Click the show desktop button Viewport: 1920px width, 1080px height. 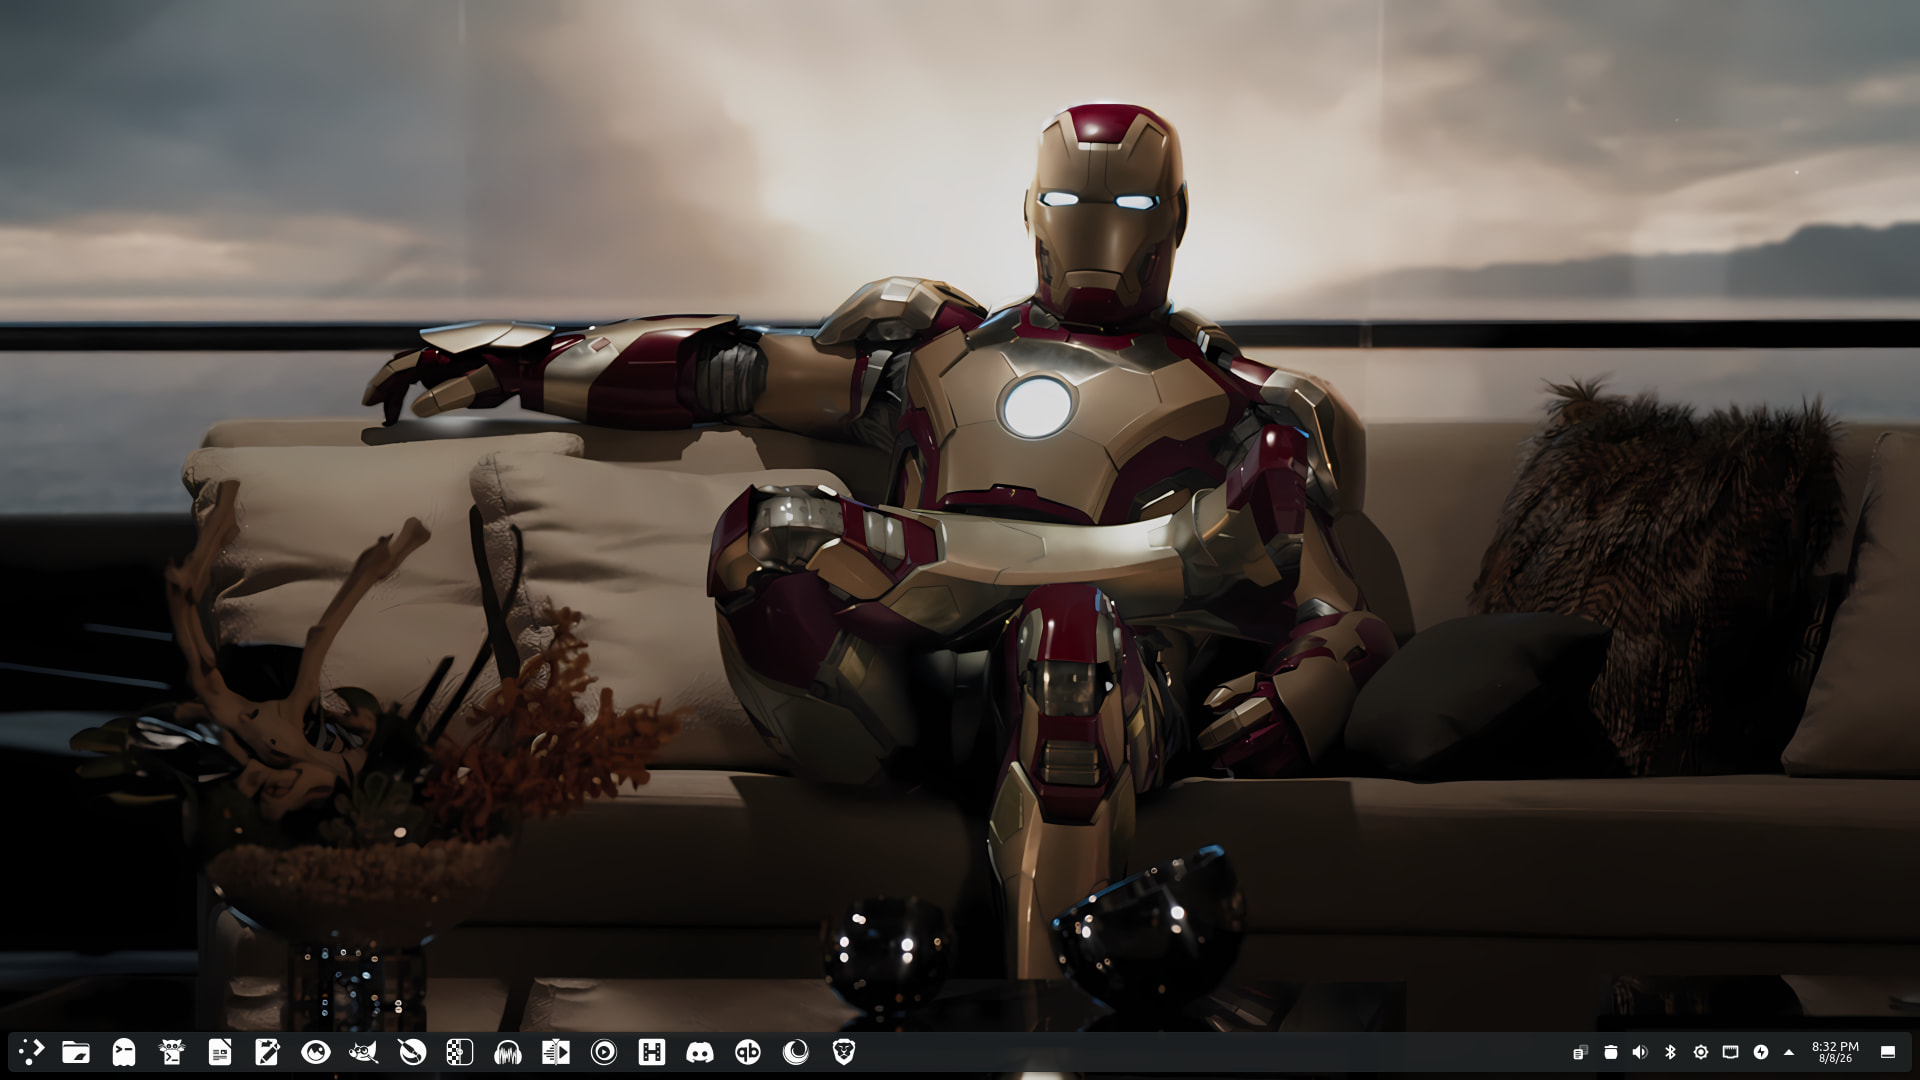1888,1052
